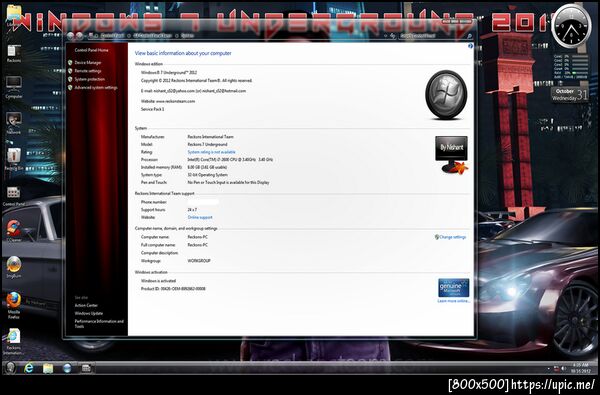Click the address bar refresh button

click(x=392, y=36)
